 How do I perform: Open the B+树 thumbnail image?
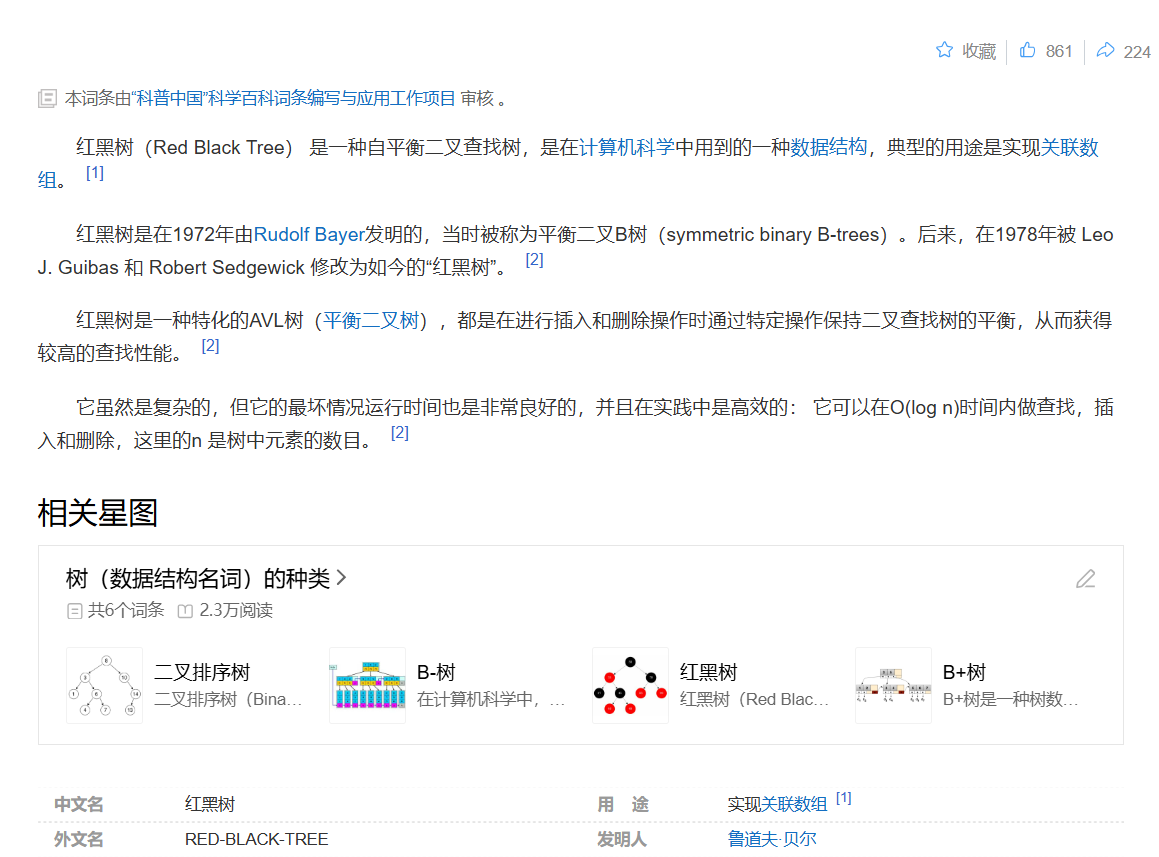tap(894, 685)
